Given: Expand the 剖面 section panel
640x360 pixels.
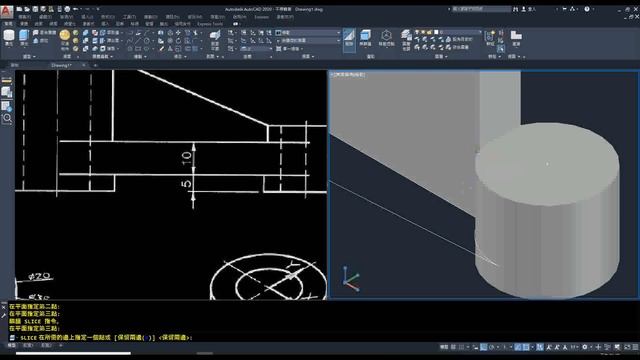Looking at the screenshot, I should tap(214, 56).
